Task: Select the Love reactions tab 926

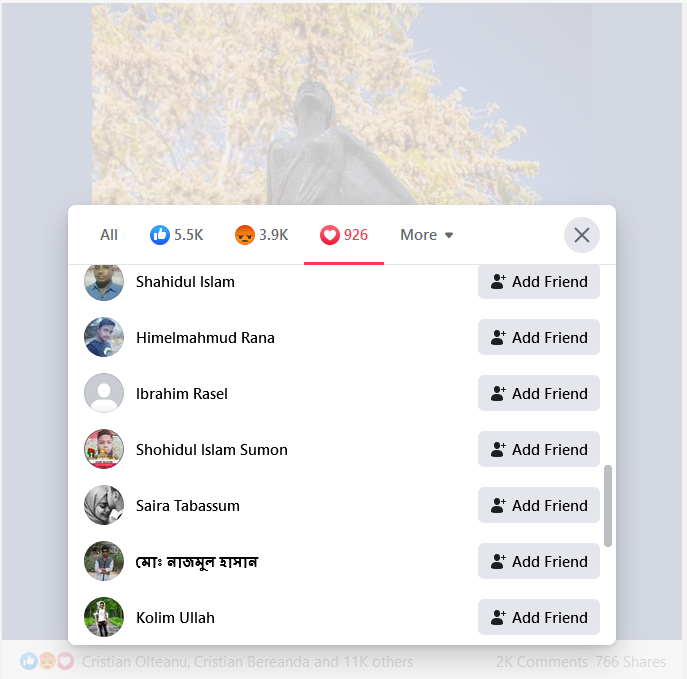Action: click(x=344, y=235)
